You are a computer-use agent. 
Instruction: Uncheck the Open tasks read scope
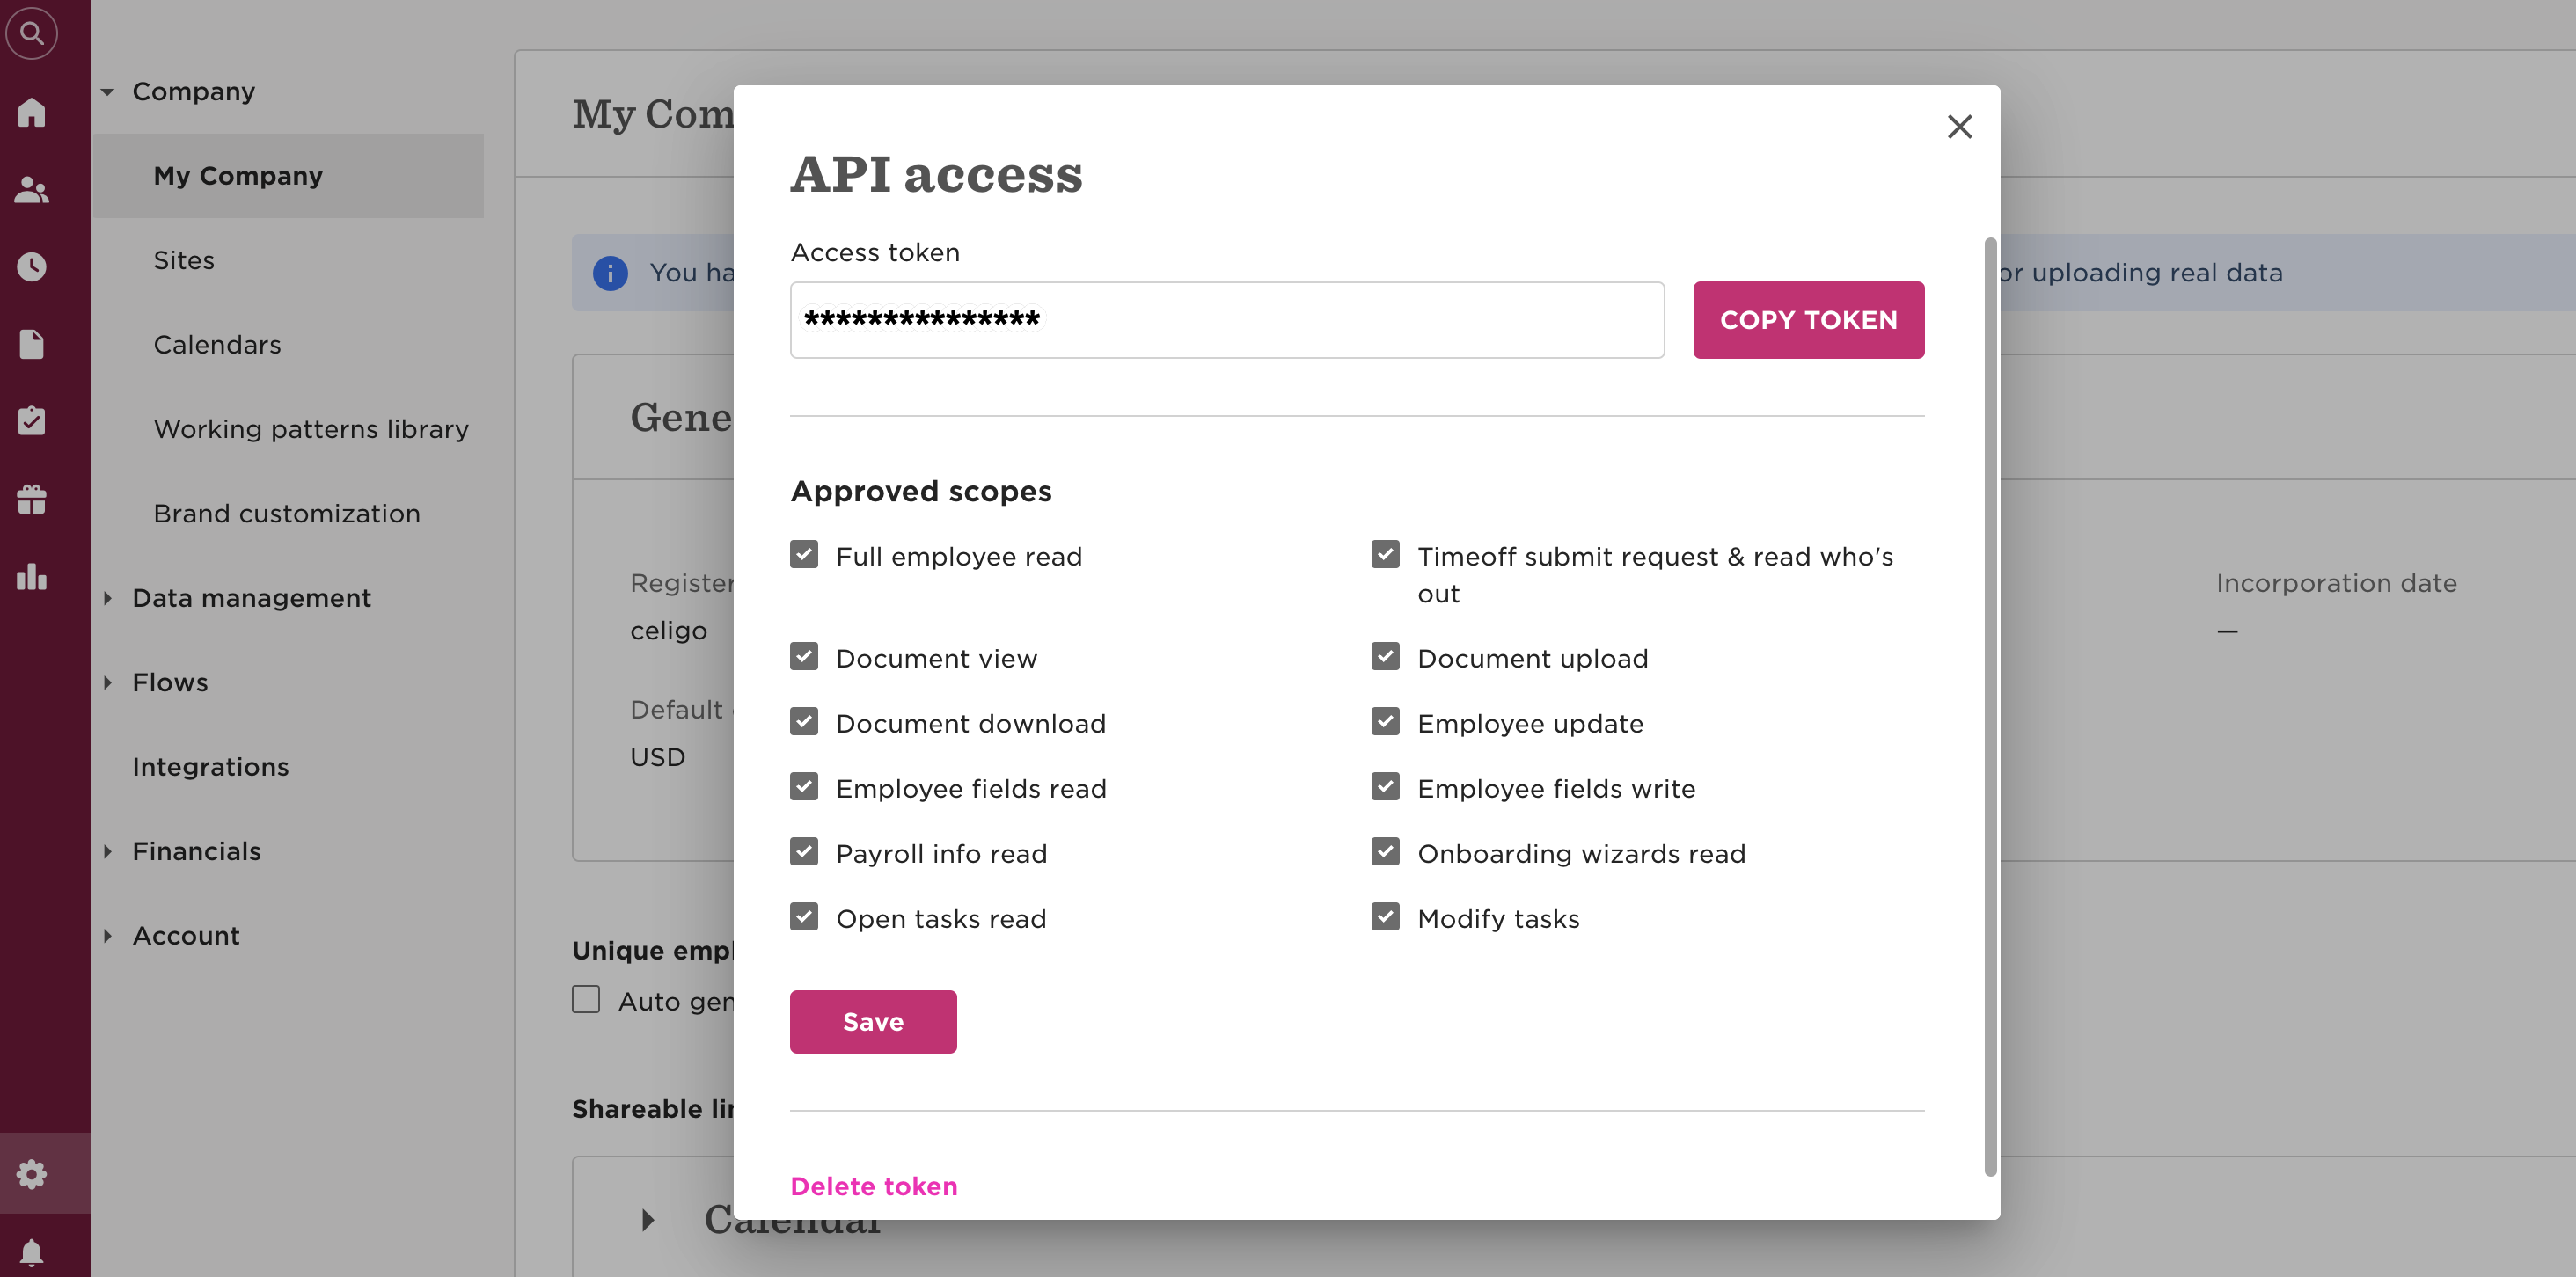[804, 916]
